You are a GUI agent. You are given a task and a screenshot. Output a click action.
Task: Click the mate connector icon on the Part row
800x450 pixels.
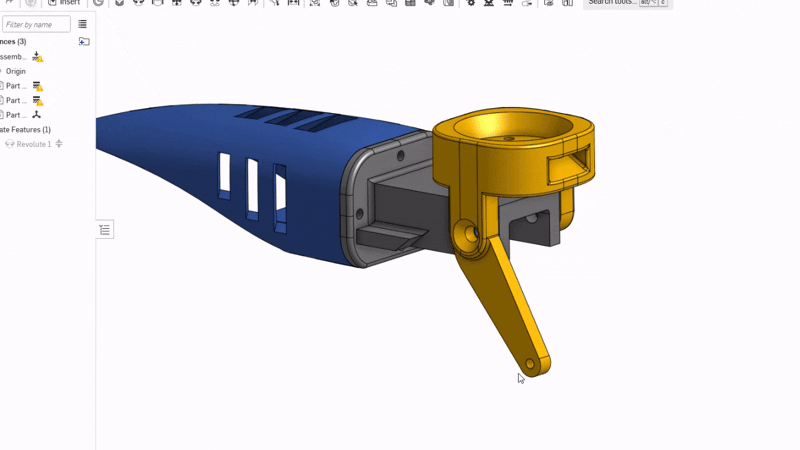point(37,115)
